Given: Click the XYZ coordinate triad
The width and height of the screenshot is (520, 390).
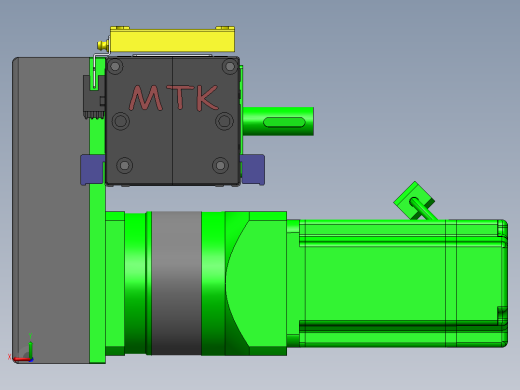Looking at the screenshot, I should click(21, 348).
